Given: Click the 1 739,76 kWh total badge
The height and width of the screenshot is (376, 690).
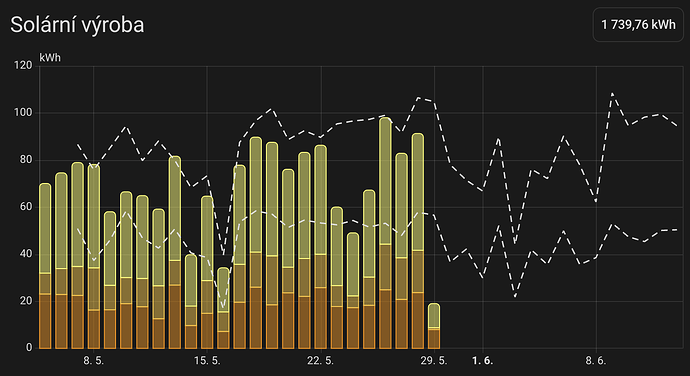Looking at the screenshot, I should tap(638, 25).
